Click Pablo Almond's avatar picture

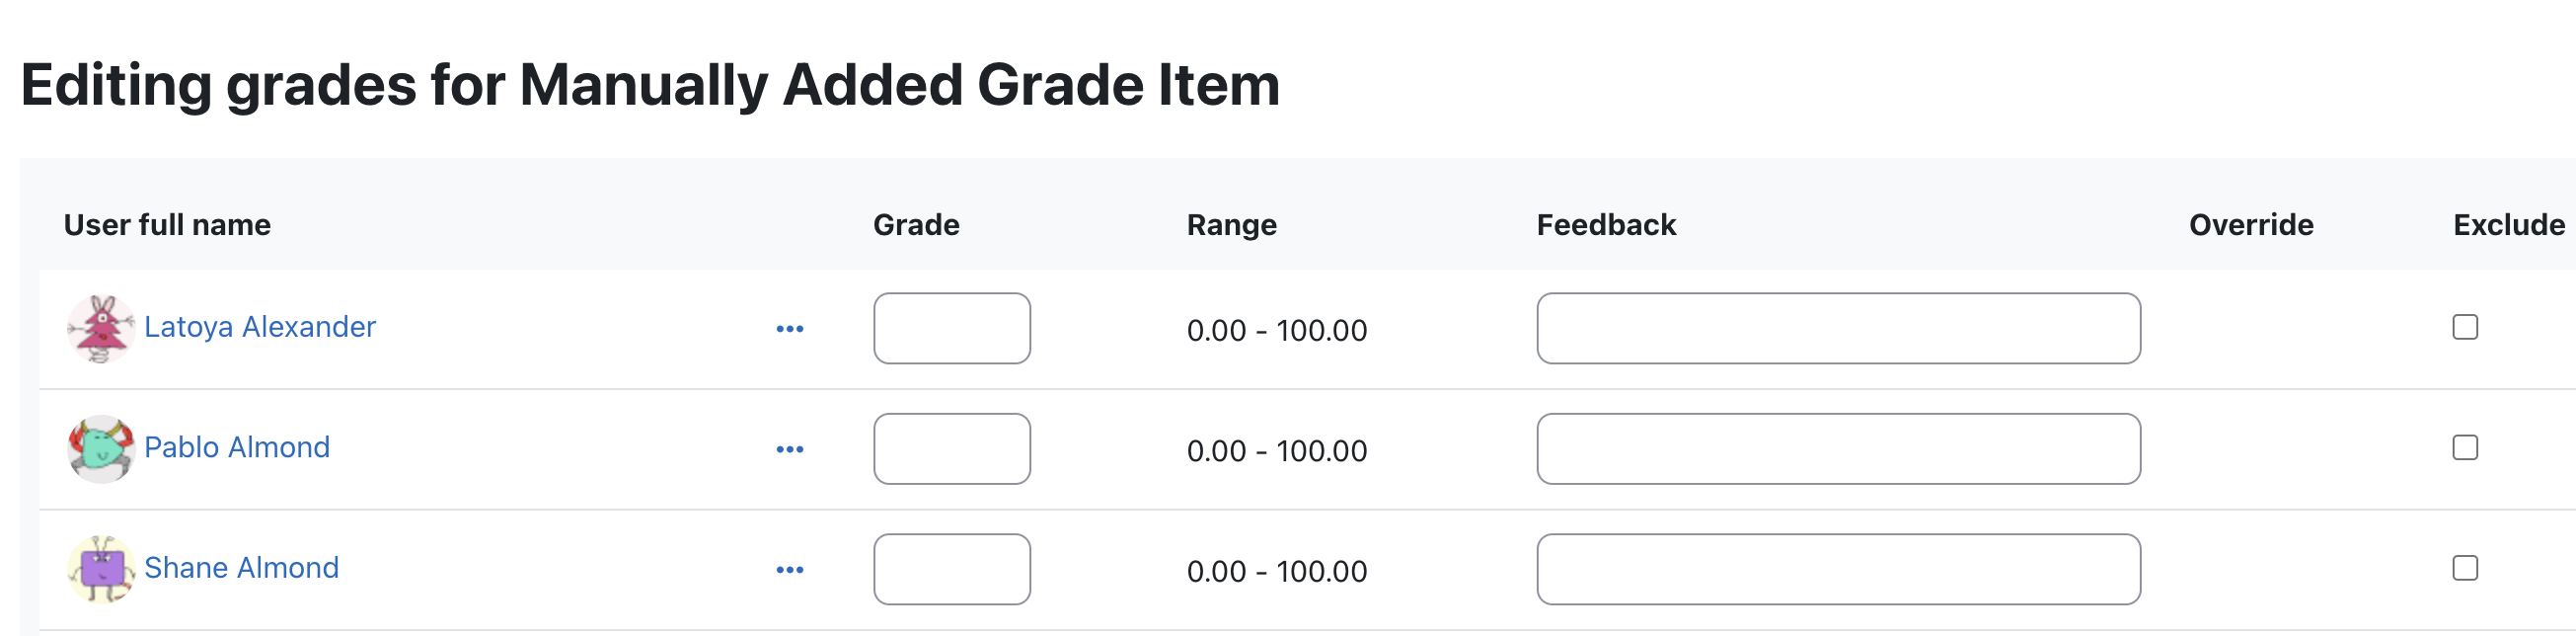click(x=101, y=449)
